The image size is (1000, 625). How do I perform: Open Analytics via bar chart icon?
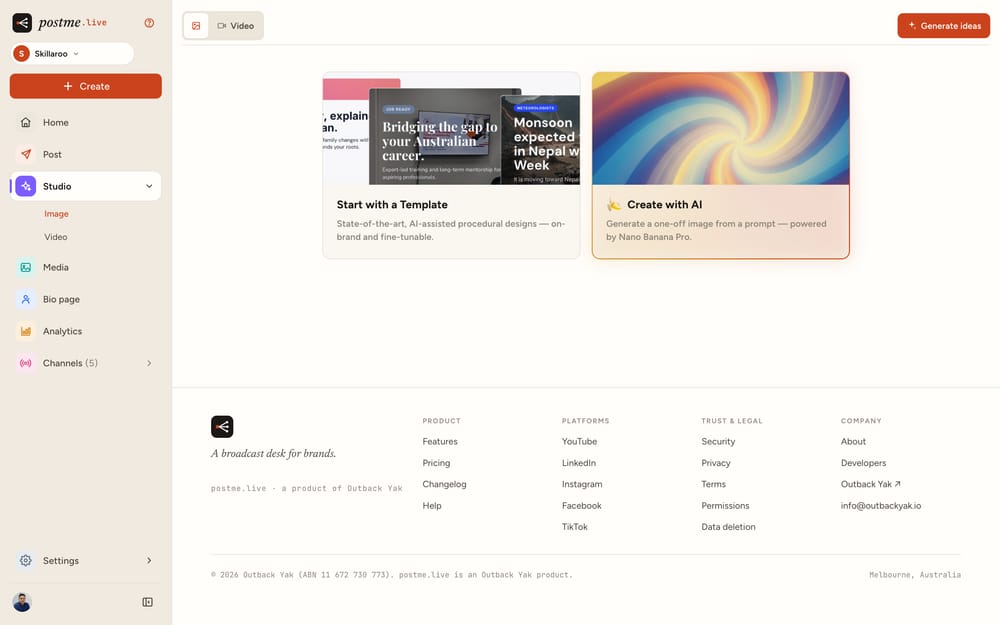(x=26, y=331)
